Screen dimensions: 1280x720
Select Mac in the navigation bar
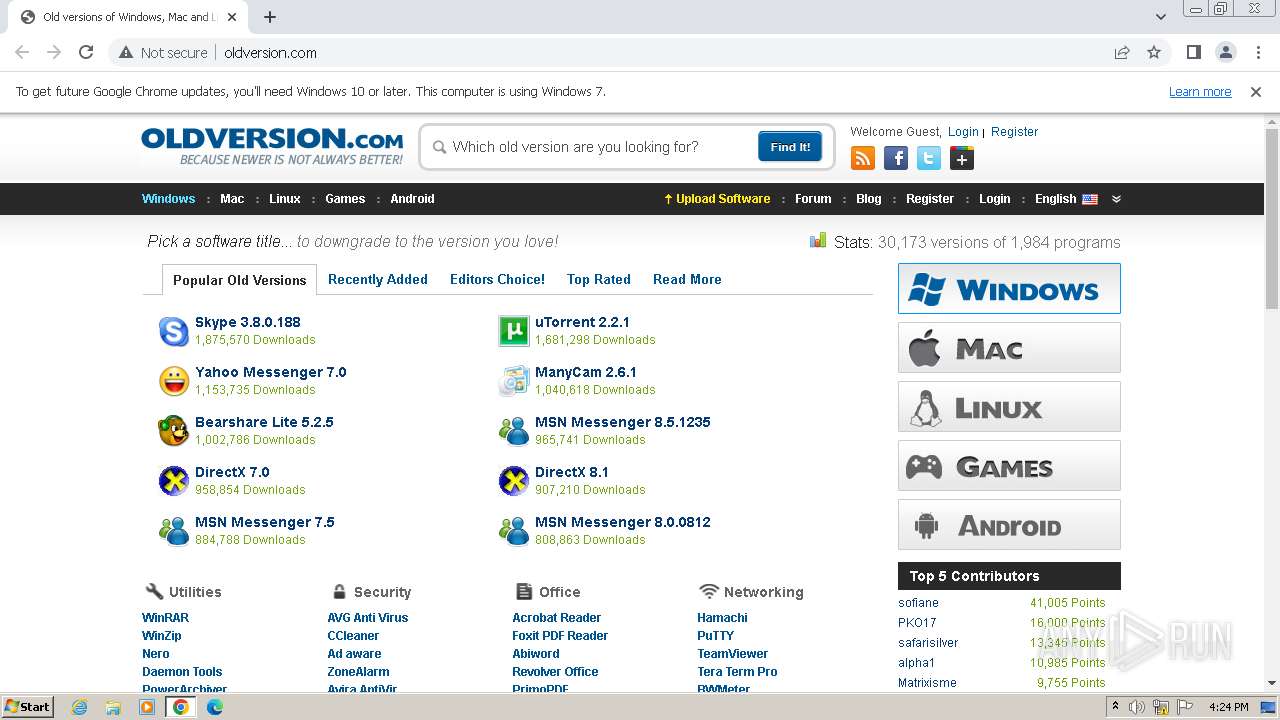(x=232, y=199)
